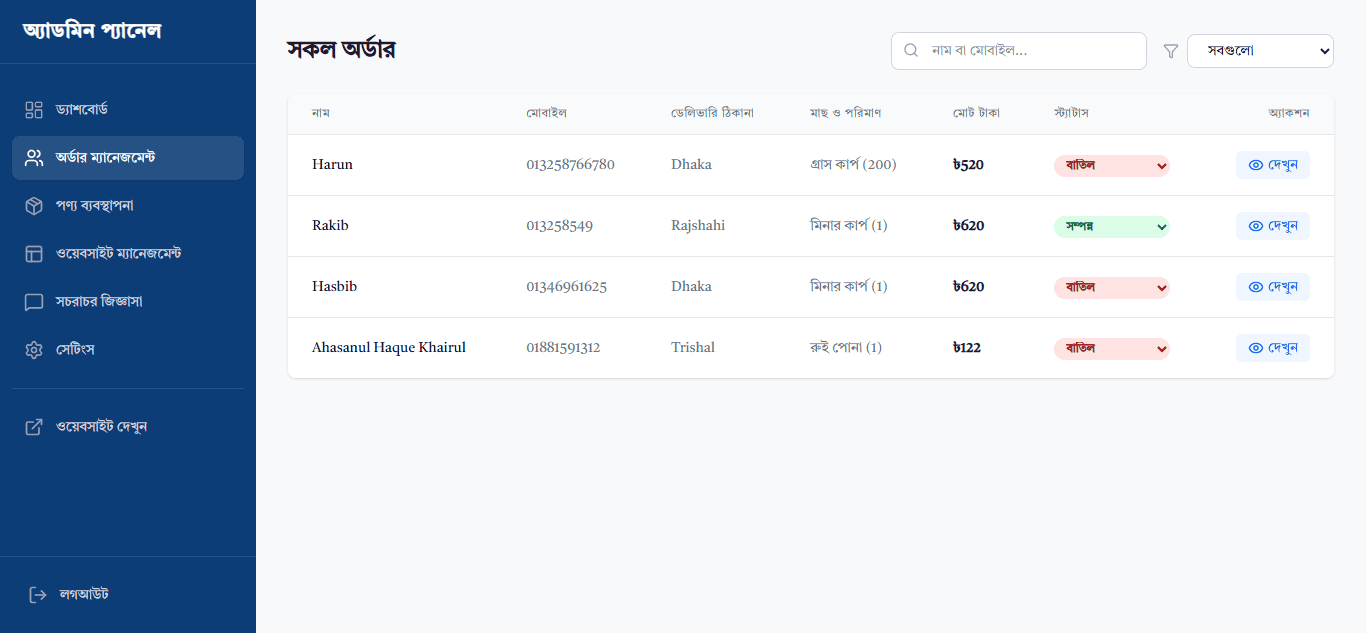Click the external link icon for website view
This screenshot has width=1366, height=633.
pos(34,427)
